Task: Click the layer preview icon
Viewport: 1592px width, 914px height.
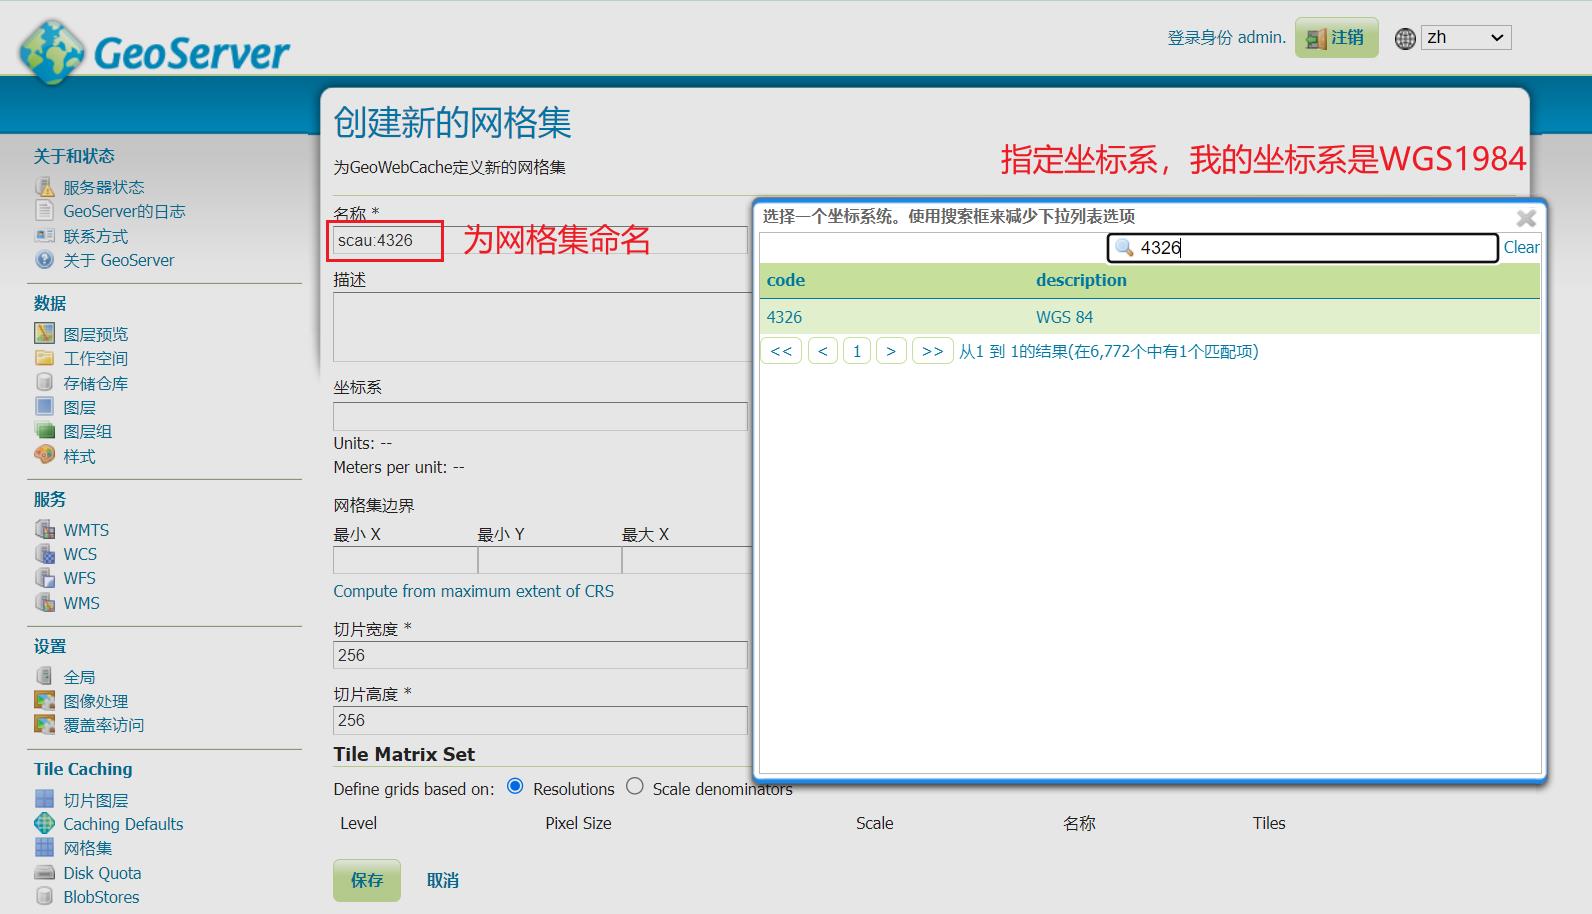Action: pos(45,334)
